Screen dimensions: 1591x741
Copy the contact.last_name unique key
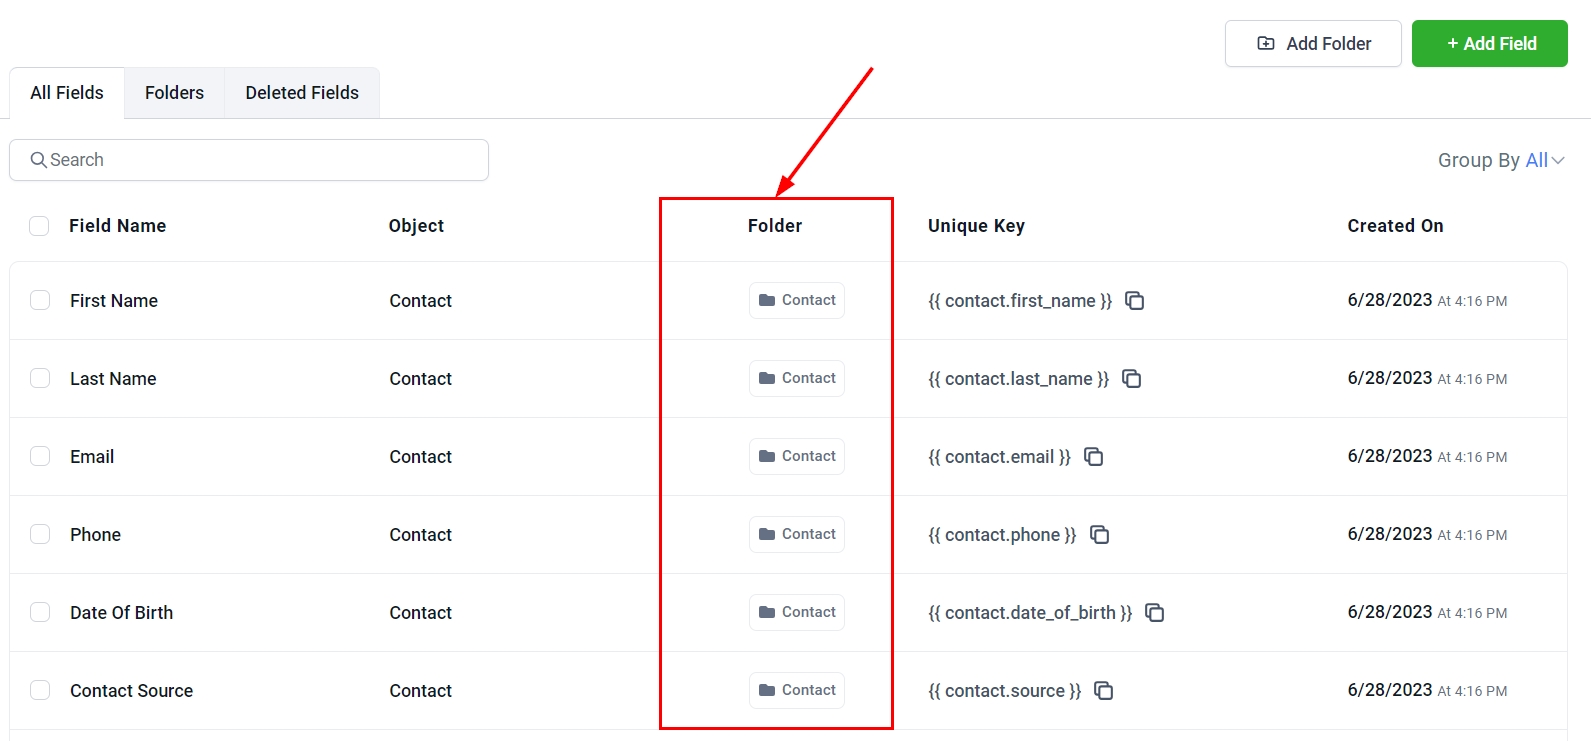[x=1131, y=379]
